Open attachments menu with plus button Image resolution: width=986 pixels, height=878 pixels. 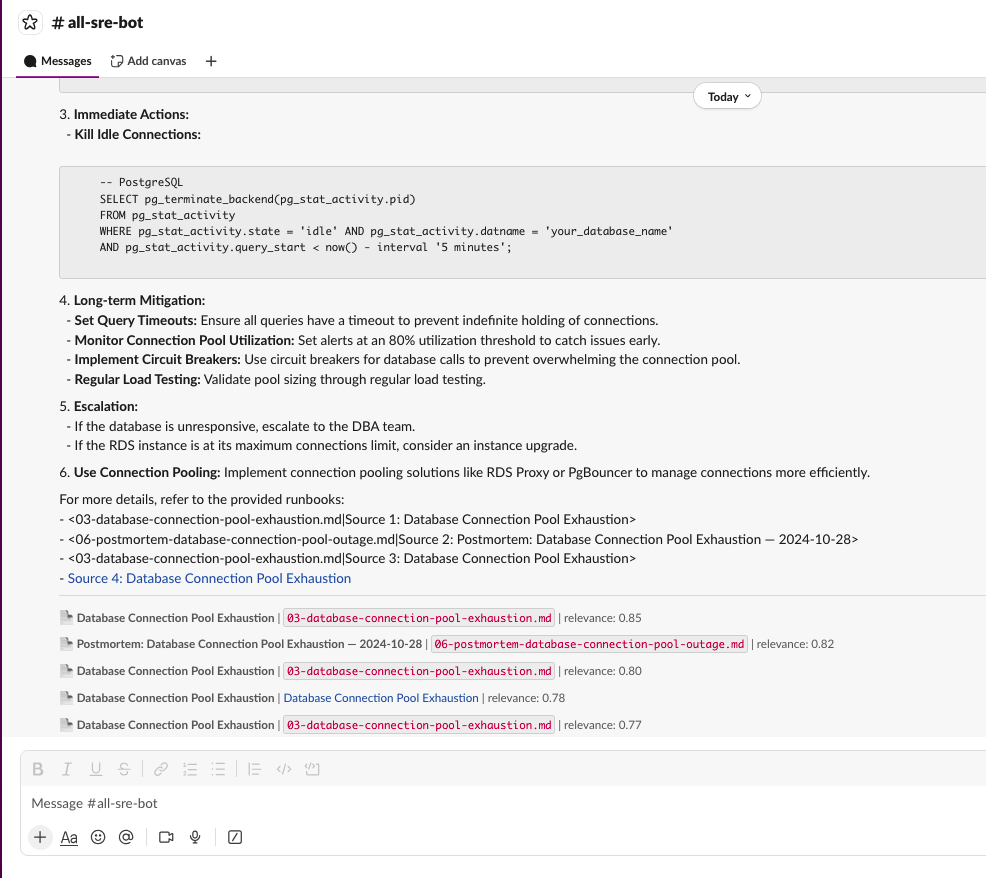pyautogui.click(x=39, y=837)
